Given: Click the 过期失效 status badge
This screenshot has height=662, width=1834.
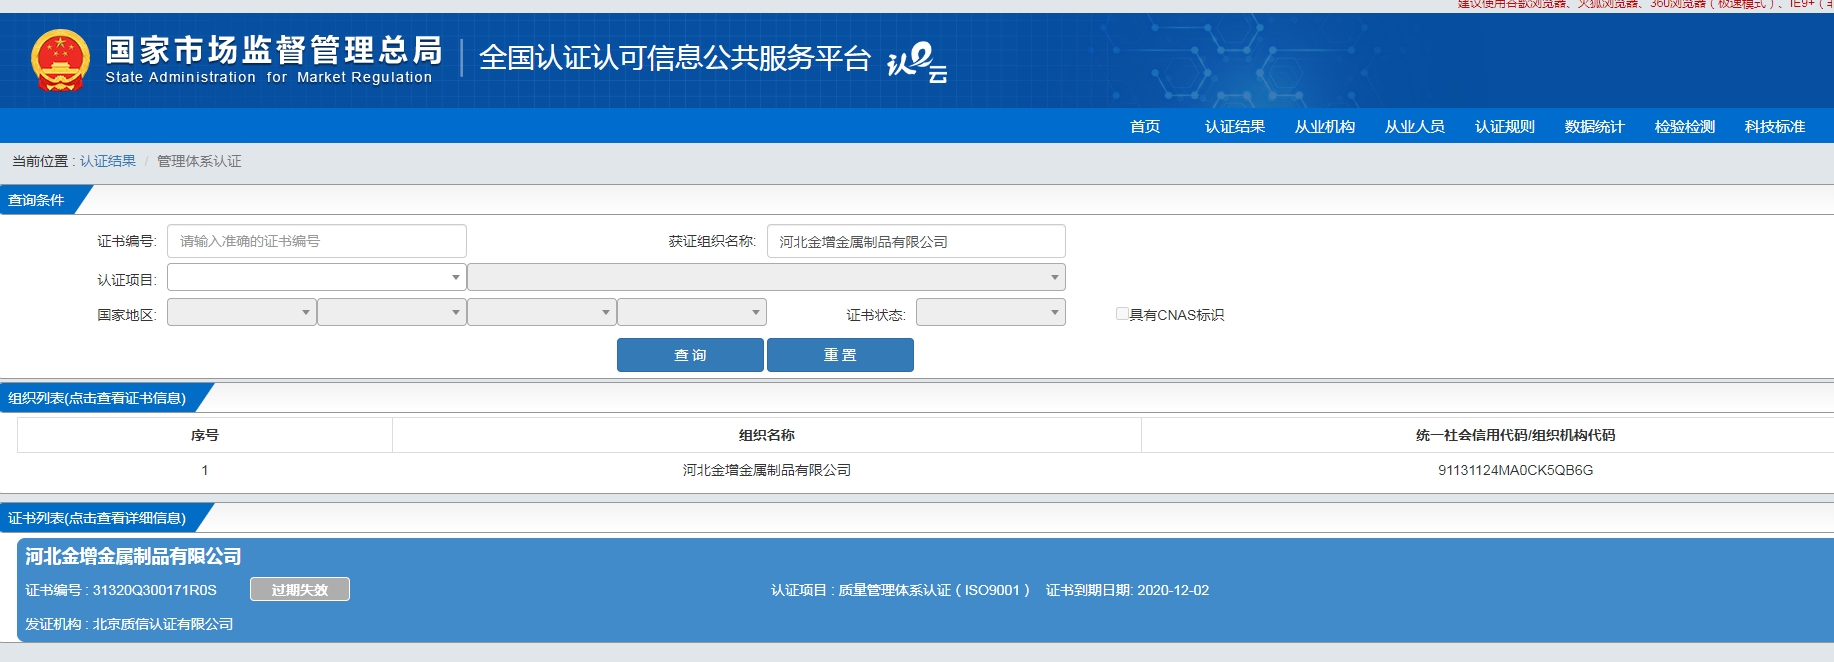Looking at the screenshot, I should [300, 590].
